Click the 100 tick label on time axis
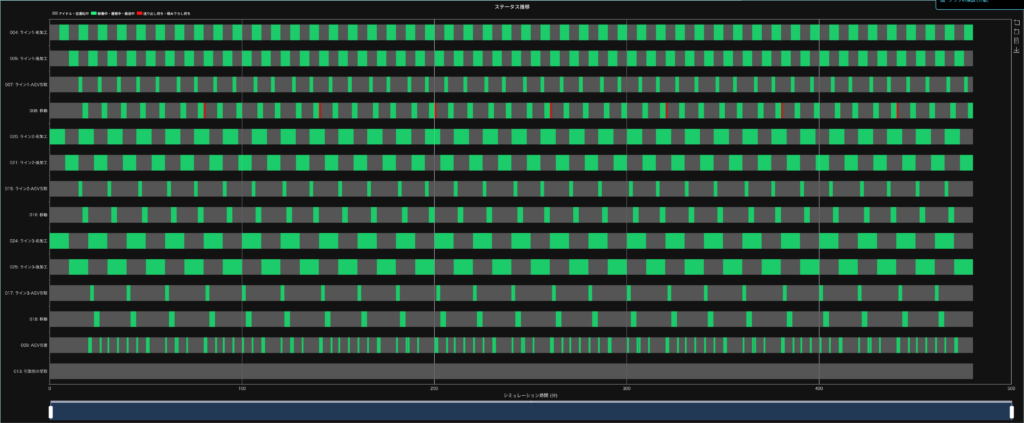Image resolution: width=1024 pixels, height=423 pixels. [242, 388]
